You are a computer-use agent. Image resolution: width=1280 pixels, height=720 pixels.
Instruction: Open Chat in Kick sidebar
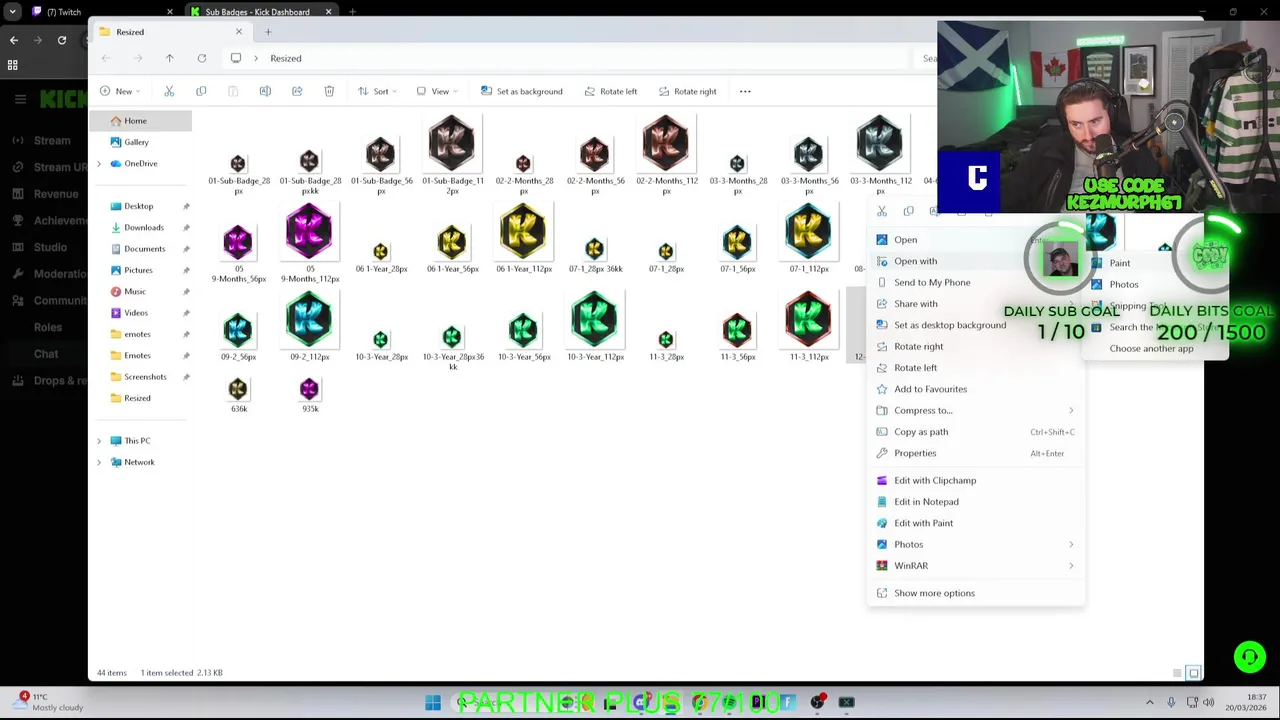pyautogui.click(x=46, y=354)
